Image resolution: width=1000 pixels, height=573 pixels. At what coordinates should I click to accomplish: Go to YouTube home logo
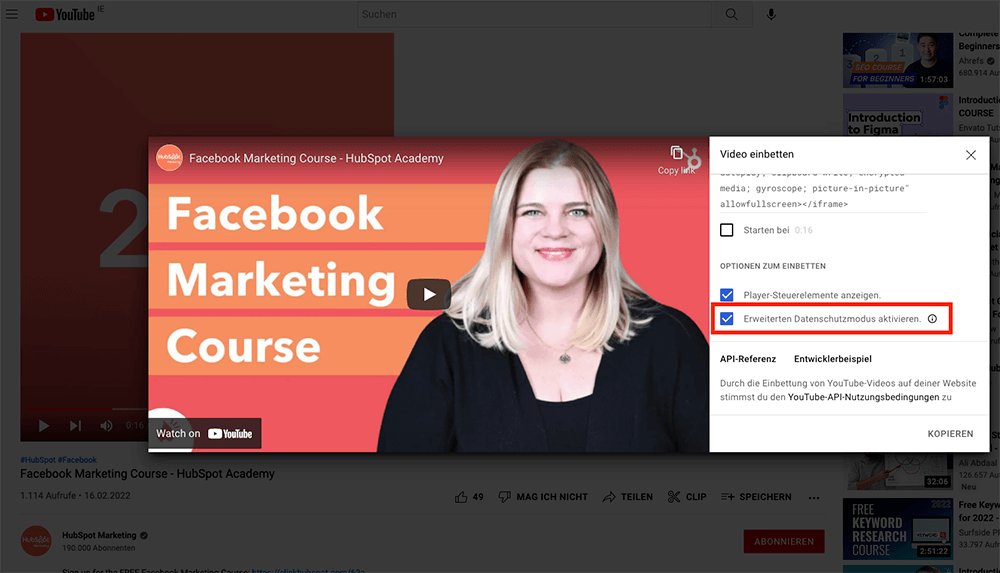(65, 14)
